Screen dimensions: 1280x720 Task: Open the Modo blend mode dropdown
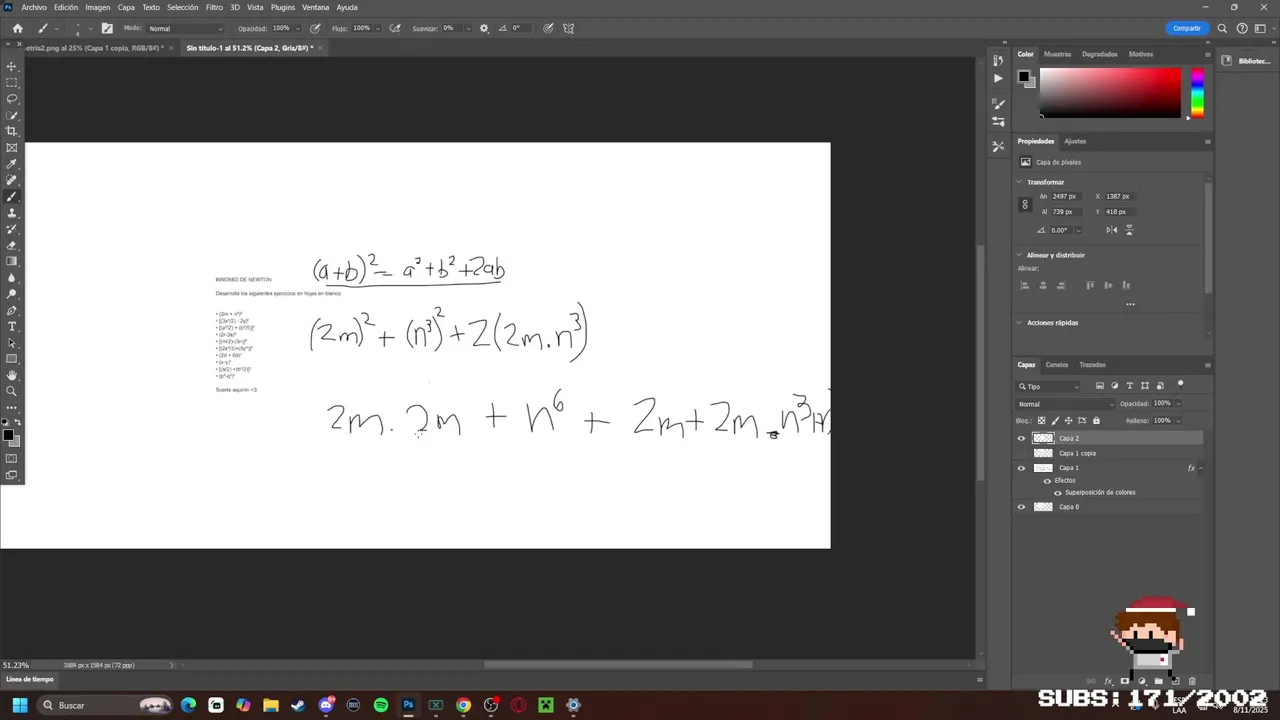pyautogui.click(x=186, y=28)
